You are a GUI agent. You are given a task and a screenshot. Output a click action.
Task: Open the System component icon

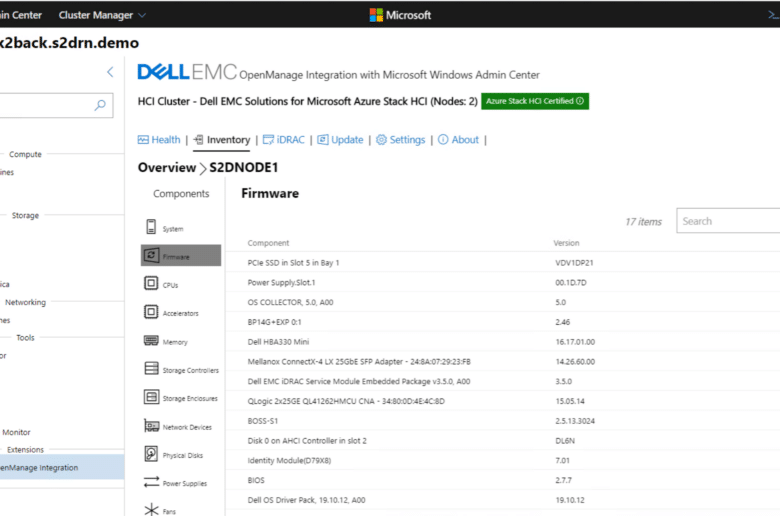[151, 226]
